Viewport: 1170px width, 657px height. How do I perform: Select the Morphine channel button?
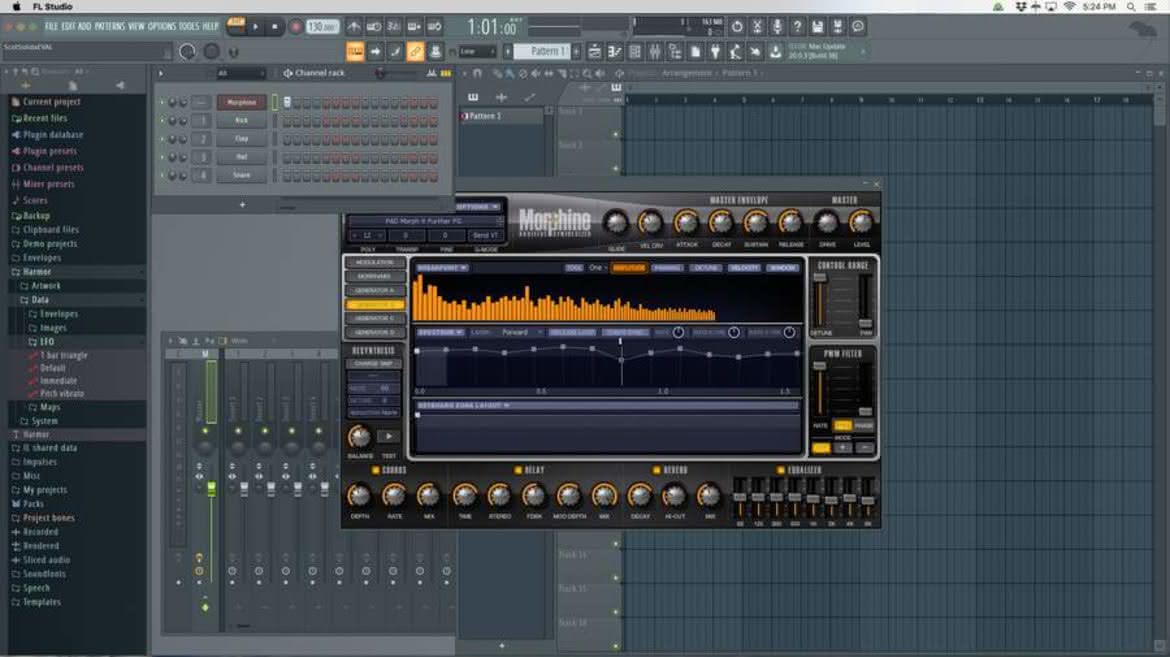pos(242,102)
